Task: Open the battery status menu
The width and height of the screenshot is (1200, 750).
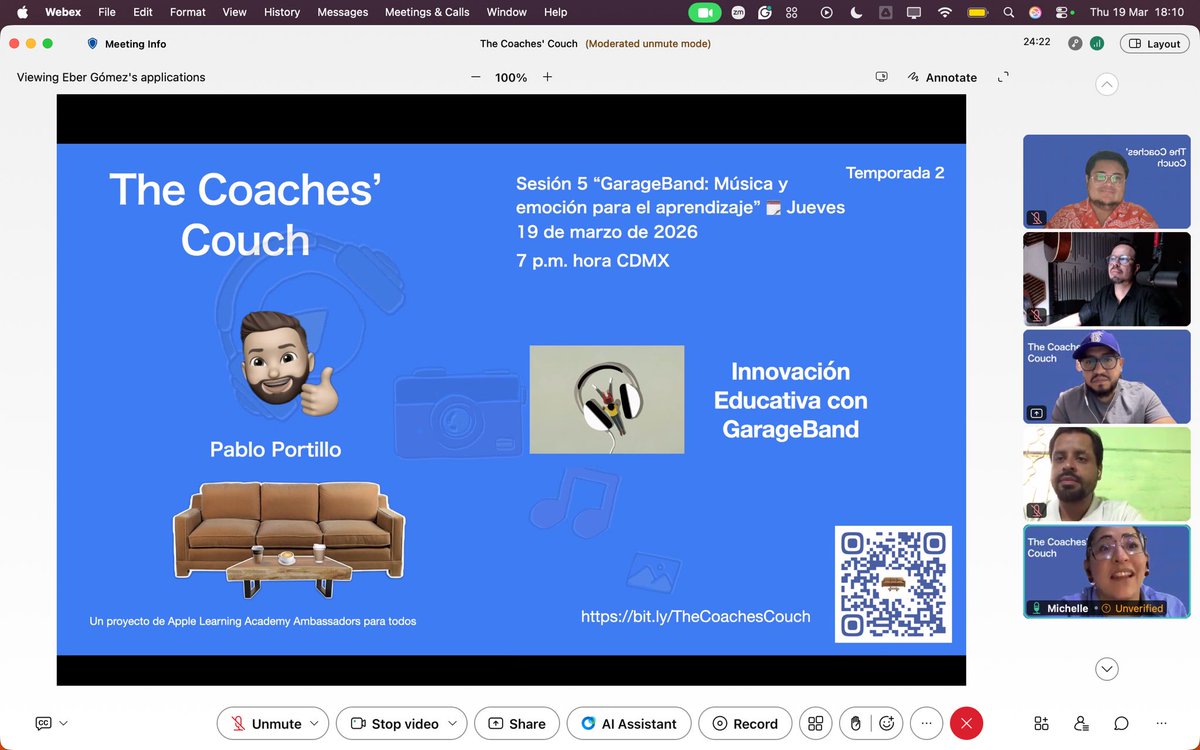Action: (x=977, y=12)
